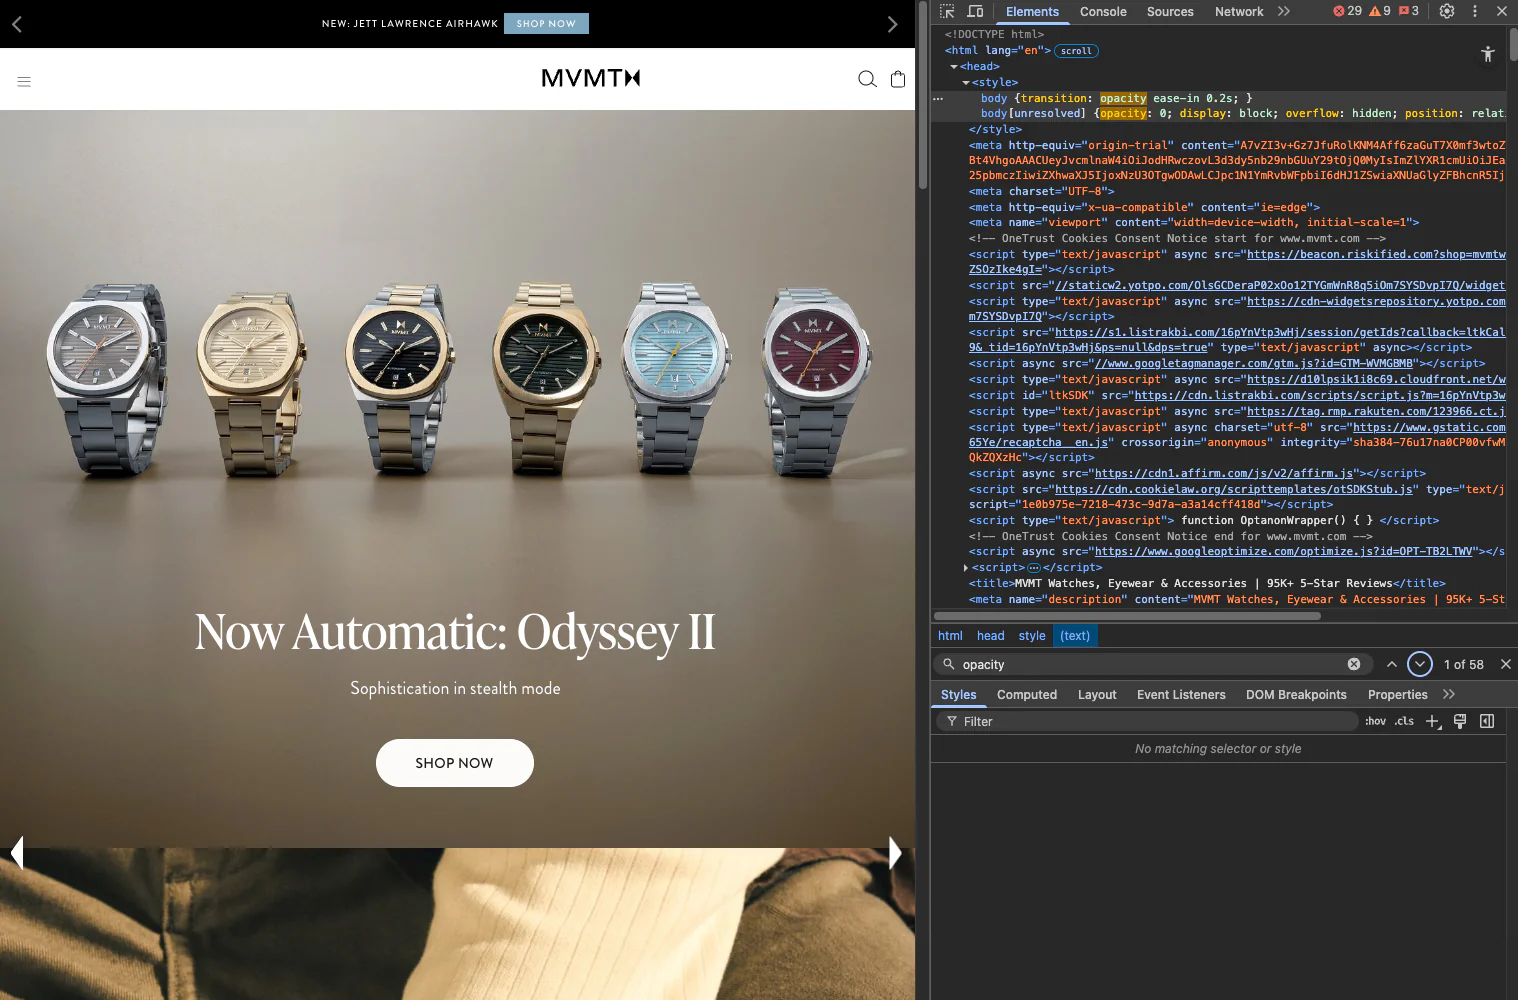This screenshot has height=1000, width=1518.
Task: Show the previous hero slide
Action: 17,852
